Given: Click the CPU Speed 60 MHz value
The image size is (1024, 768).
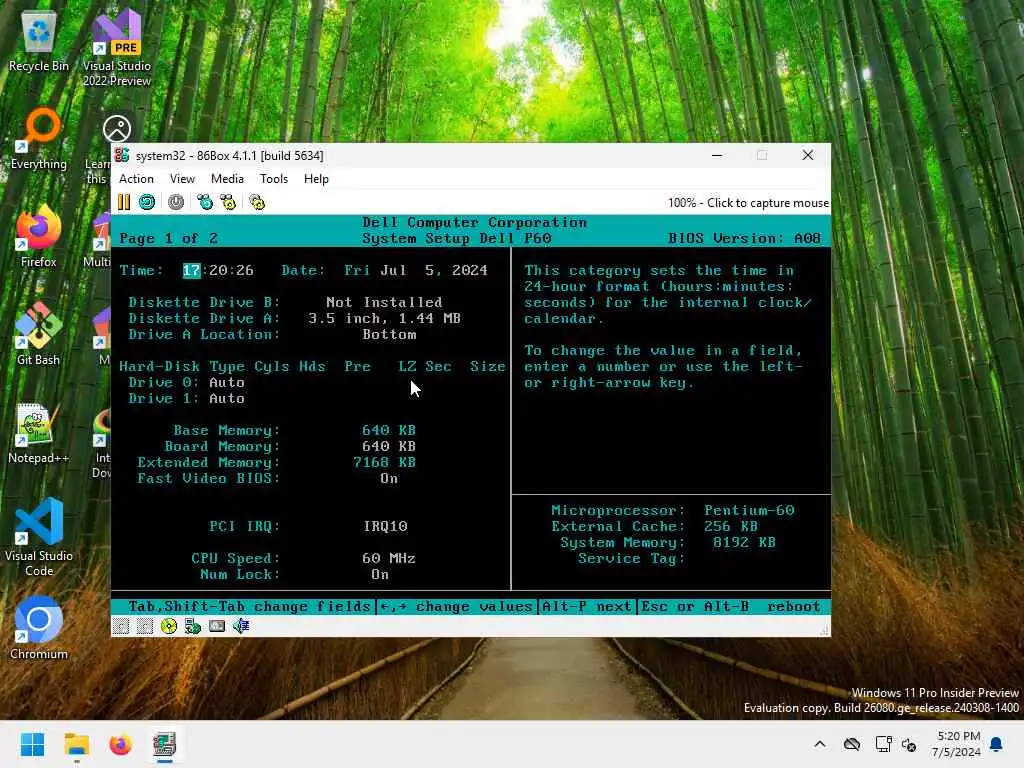Looking at the screenshot, I should click(x=389, y=558).
